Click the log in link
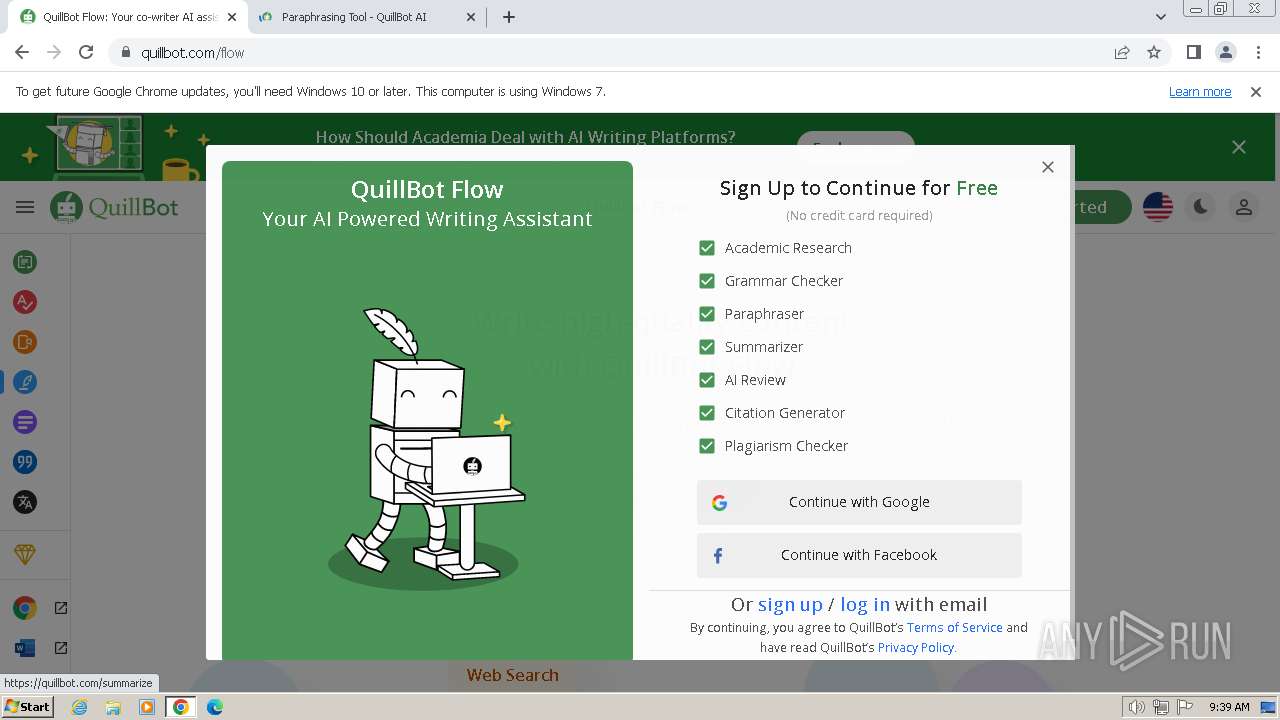 tap(865, 604)
